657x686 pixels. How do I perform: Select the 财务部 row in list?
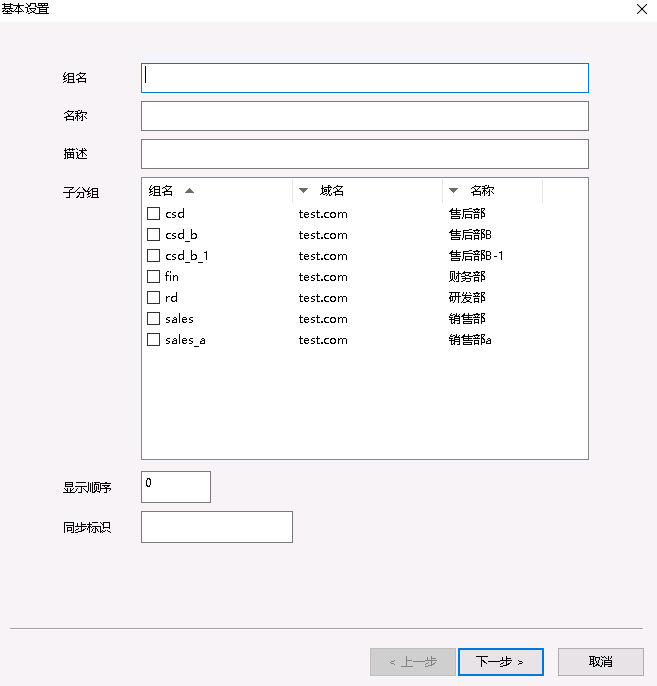point(467,277)
